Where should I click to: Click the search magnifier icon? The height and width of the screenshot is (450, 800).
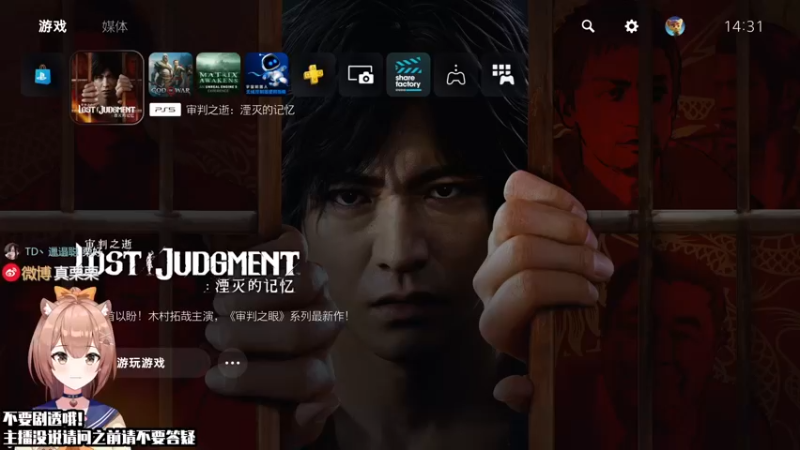pos(588,26)
